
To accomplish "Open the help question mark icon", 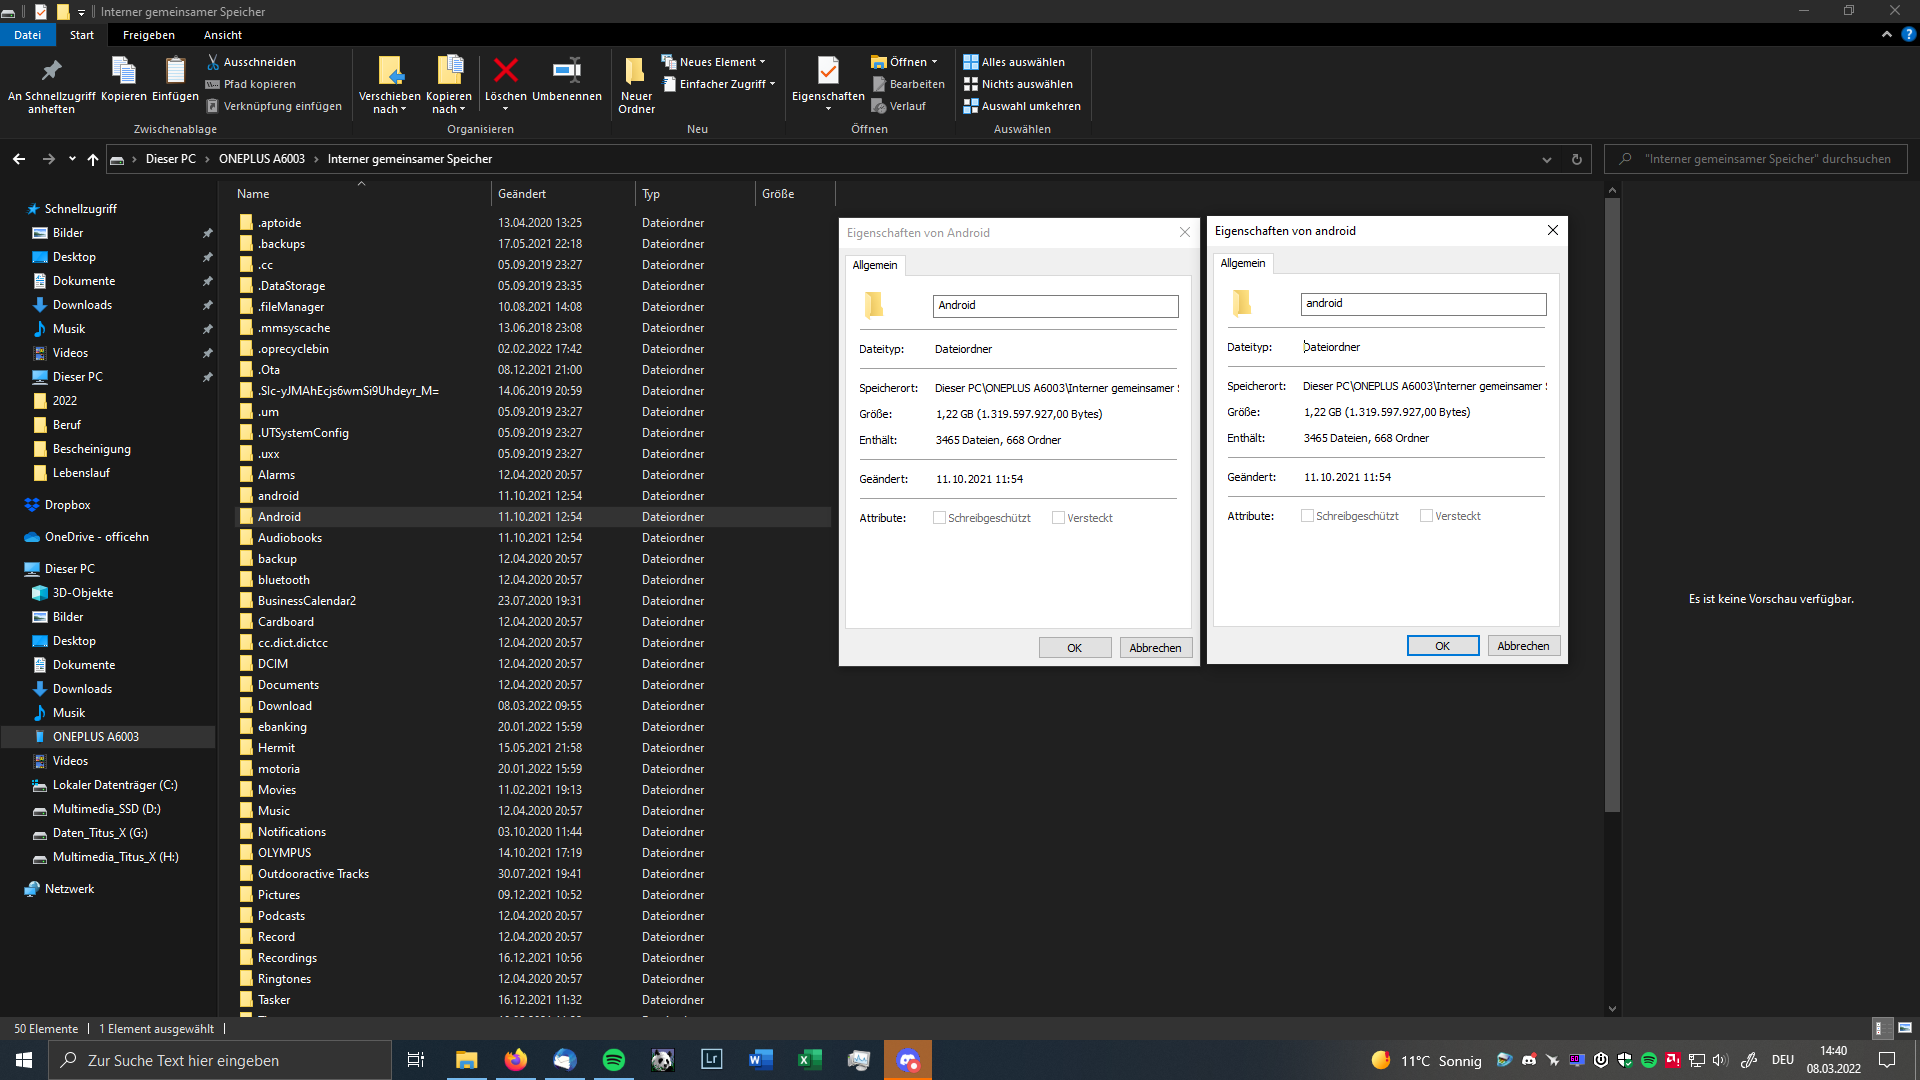I will [1908, 34].
